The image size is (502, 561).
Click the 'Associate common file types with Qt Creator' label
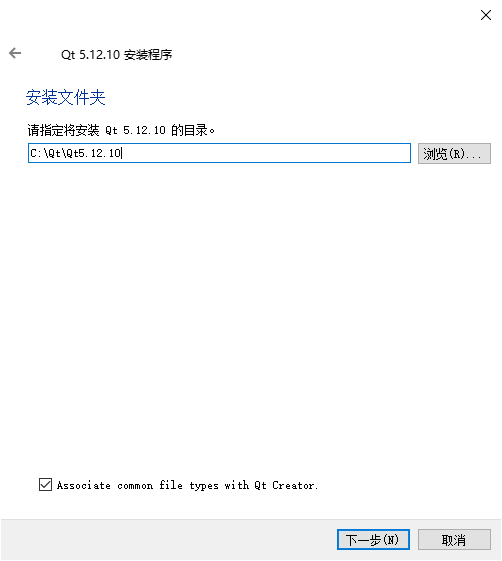[x=187, y=486]
